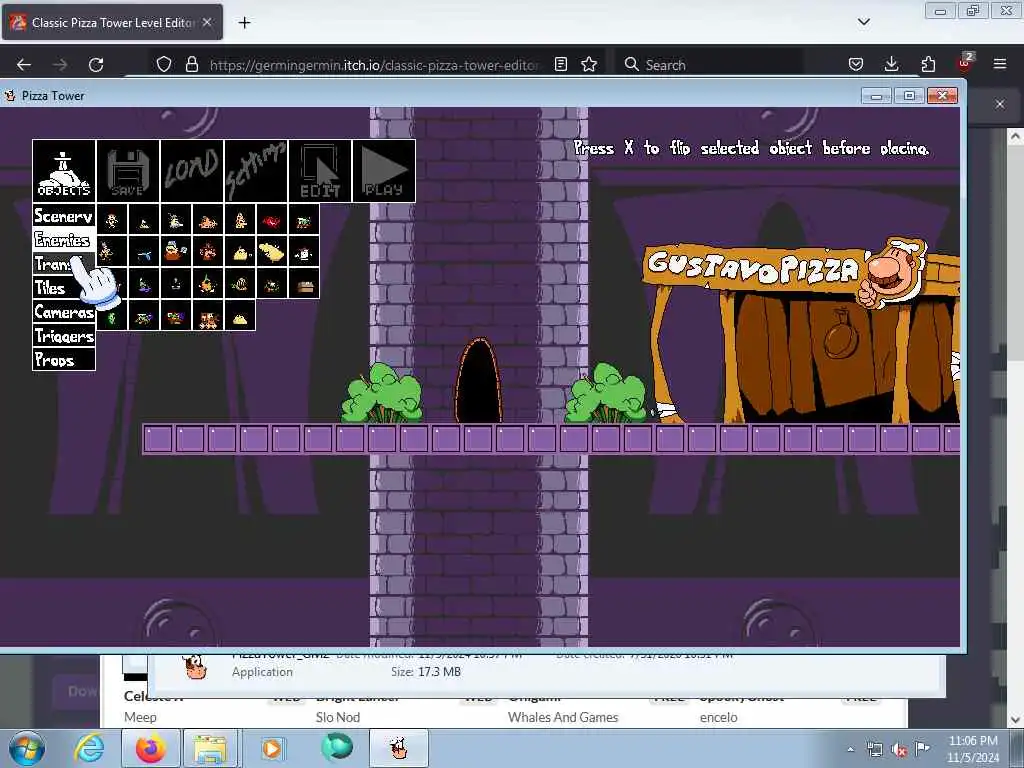Click the page scrollbar up arrow
1024x768 pixels.
(x=1015, y=136)
